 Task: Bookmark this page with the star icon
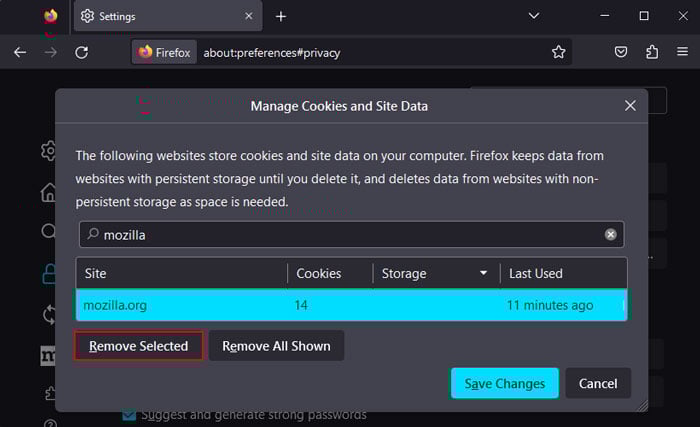(559, 52)
